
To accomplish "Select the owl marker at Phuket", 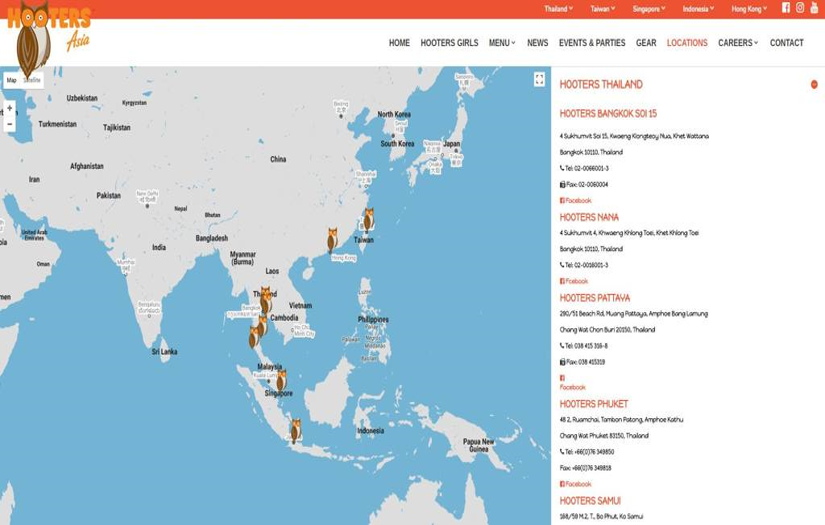I will (254, 337).
